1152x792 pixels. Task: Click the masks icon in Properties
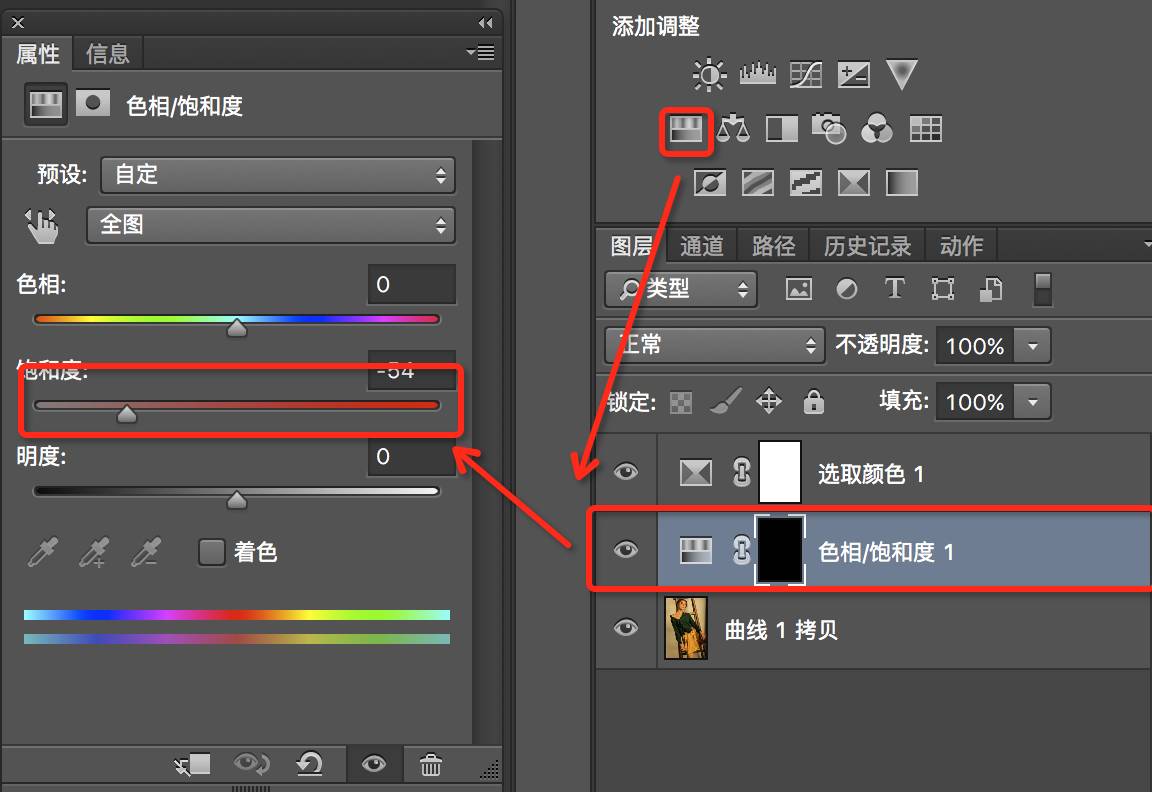pyautogui.click(x=93, y=104)
